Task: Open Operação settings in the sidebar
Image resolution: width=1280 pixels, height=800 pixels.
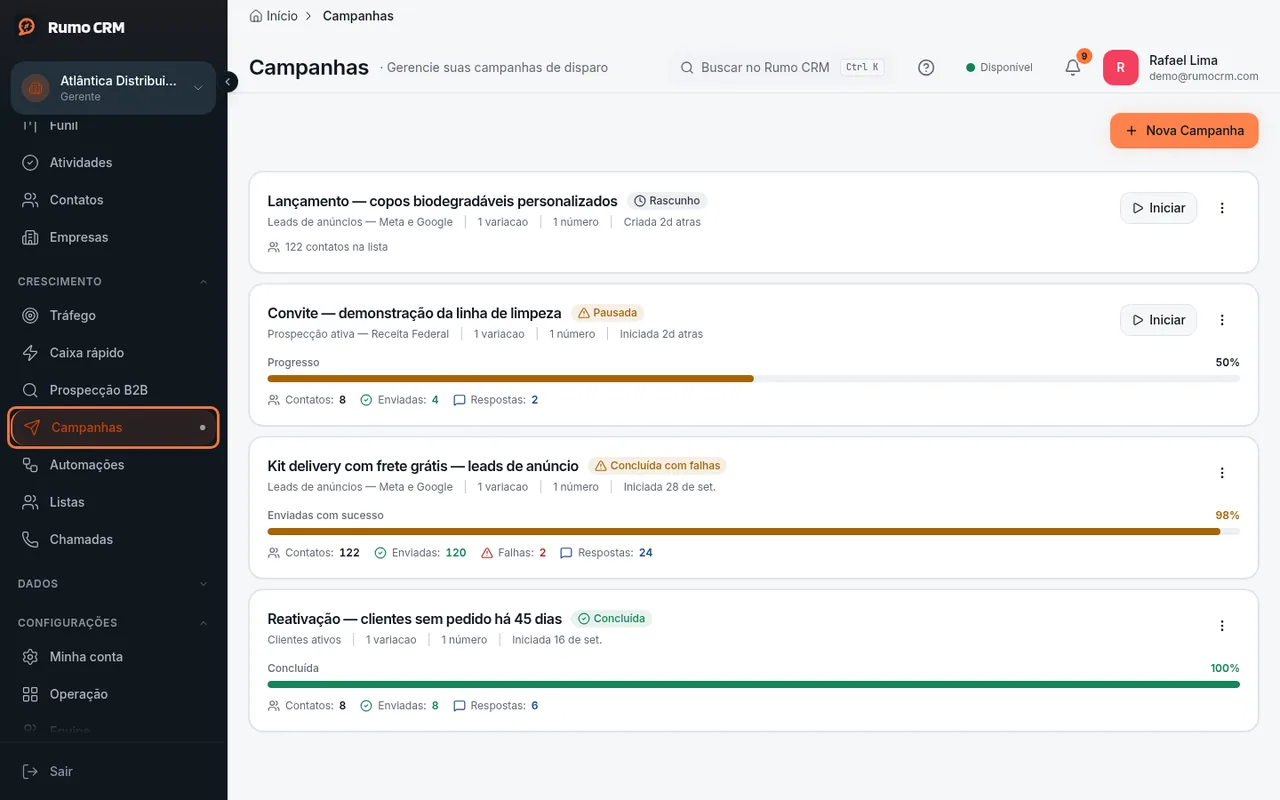Action: 113,694
